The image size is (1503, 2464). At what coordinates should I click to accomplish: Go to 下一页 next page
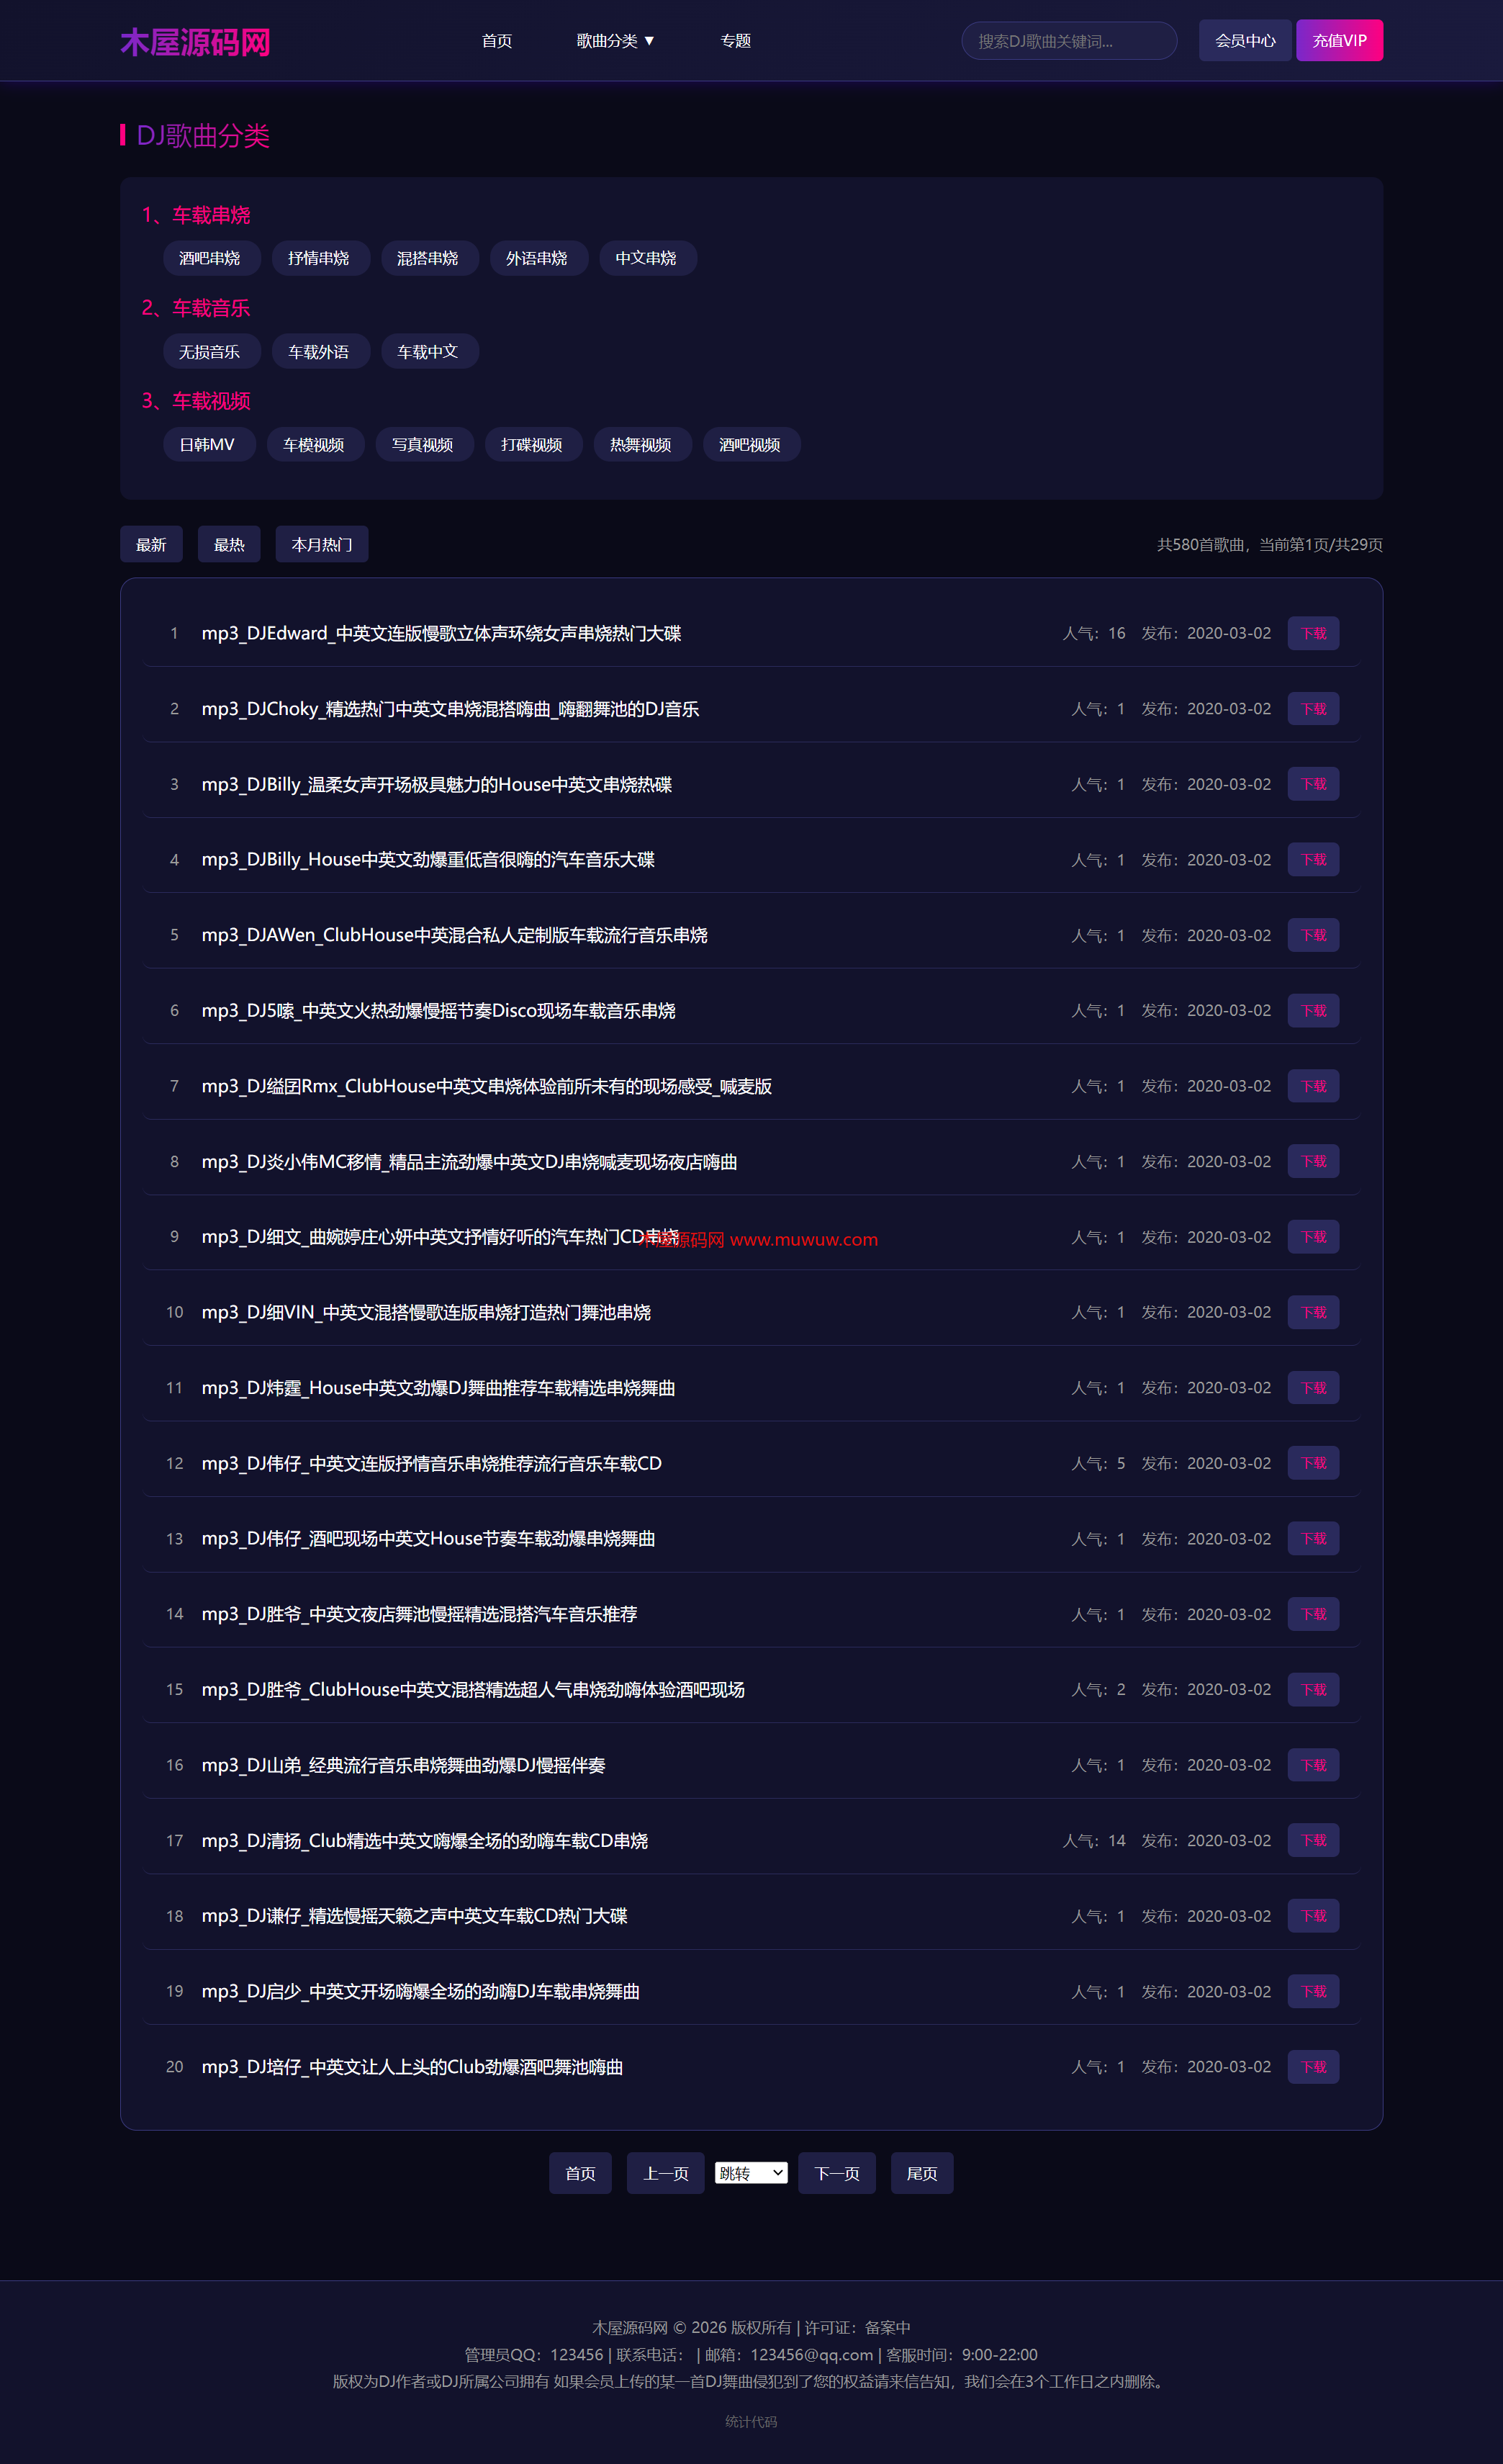point(836,2173)
